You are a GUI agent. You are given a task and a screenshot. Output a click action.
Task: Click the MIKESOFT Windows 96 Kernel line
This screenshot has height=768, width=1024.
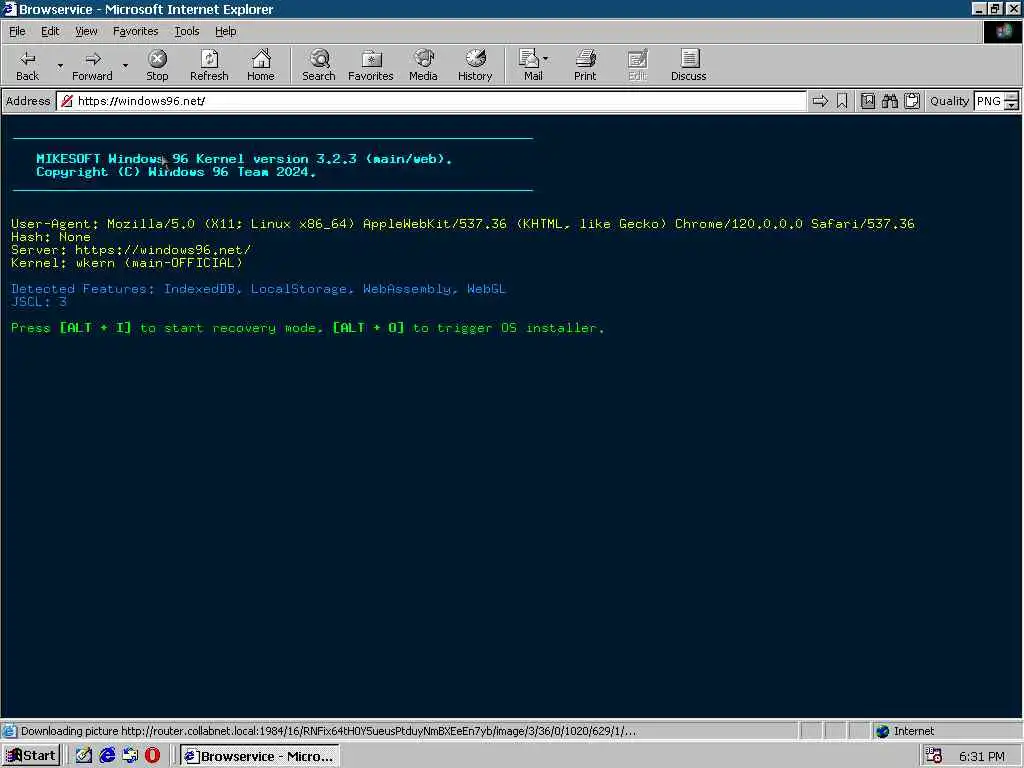(244, 159)
